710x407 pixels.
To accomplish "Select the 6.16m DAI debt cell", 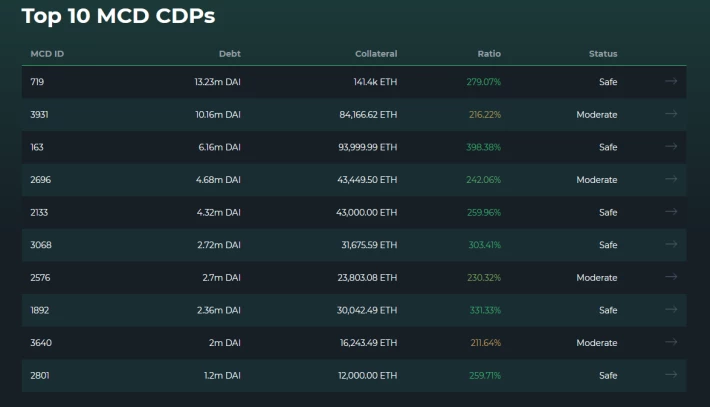I will coord(220,147).
